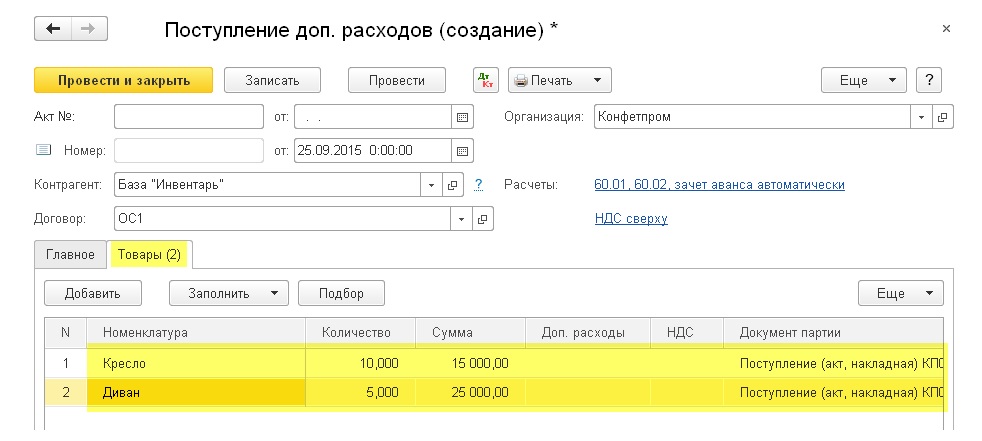Image resolution: width=982 pixels, height=441 pixels.
Task: Select the Кресло row cell
Action: point(196,363)
